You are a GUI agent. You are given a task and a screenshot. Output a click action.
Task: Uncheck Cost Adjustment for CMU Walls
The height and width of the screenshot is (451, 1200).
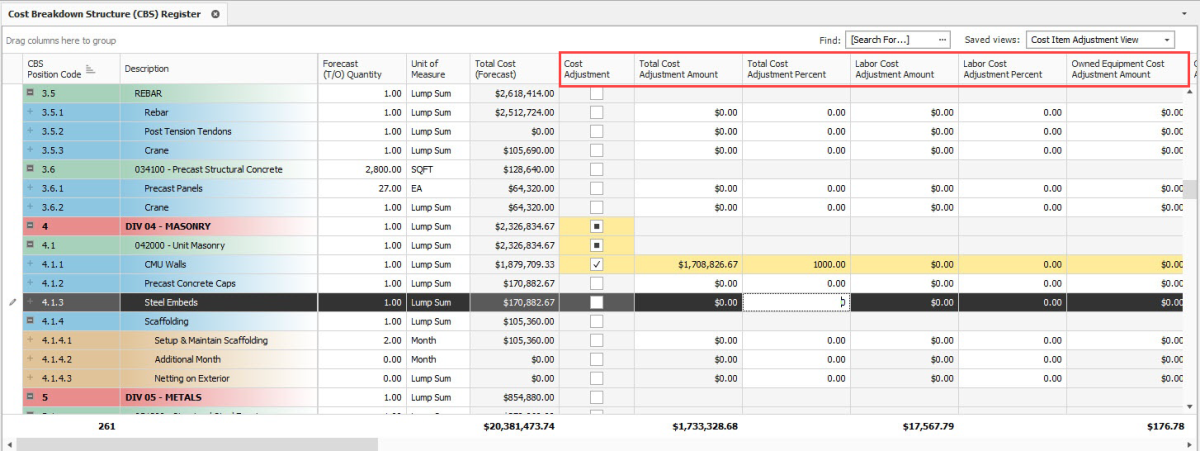click(596, 264)
